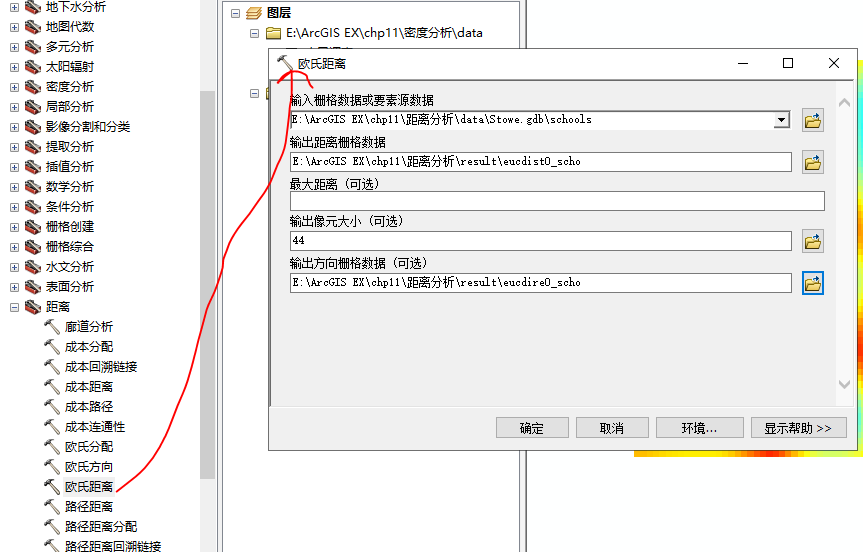Click the dialog scroll up arrow
The width and height of the screenshot is (863, 552).
844,102
